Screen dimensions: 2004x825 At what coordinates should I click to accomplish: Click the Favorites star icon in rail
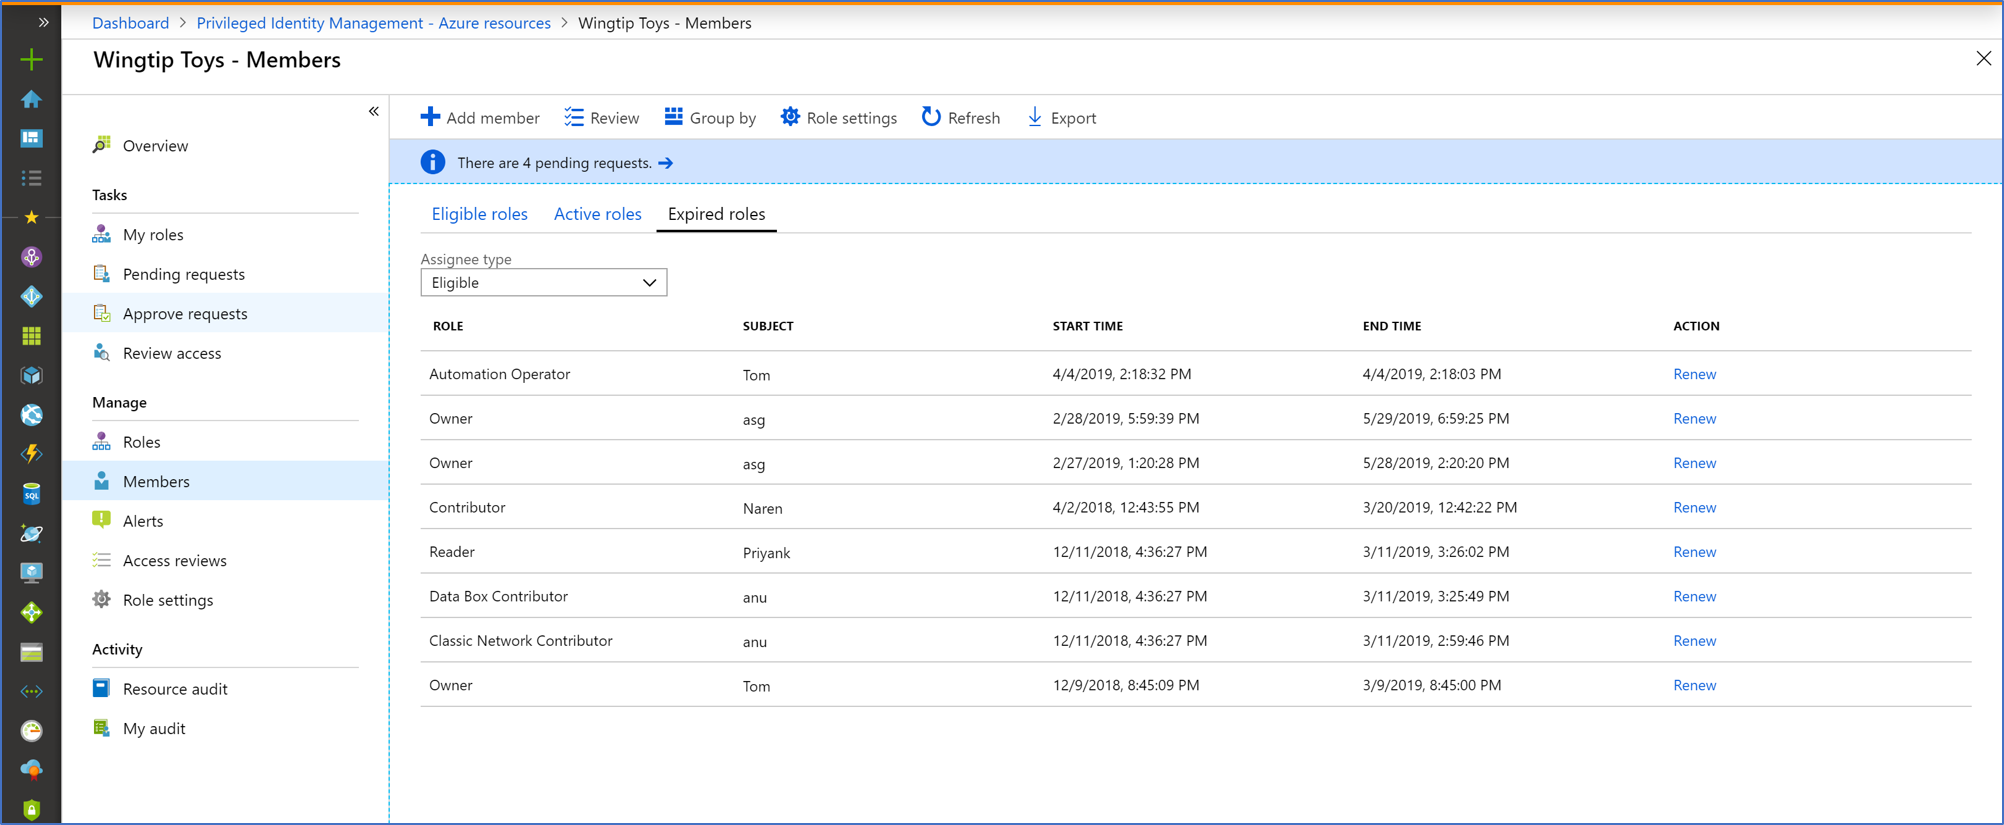tap(32, 217)
